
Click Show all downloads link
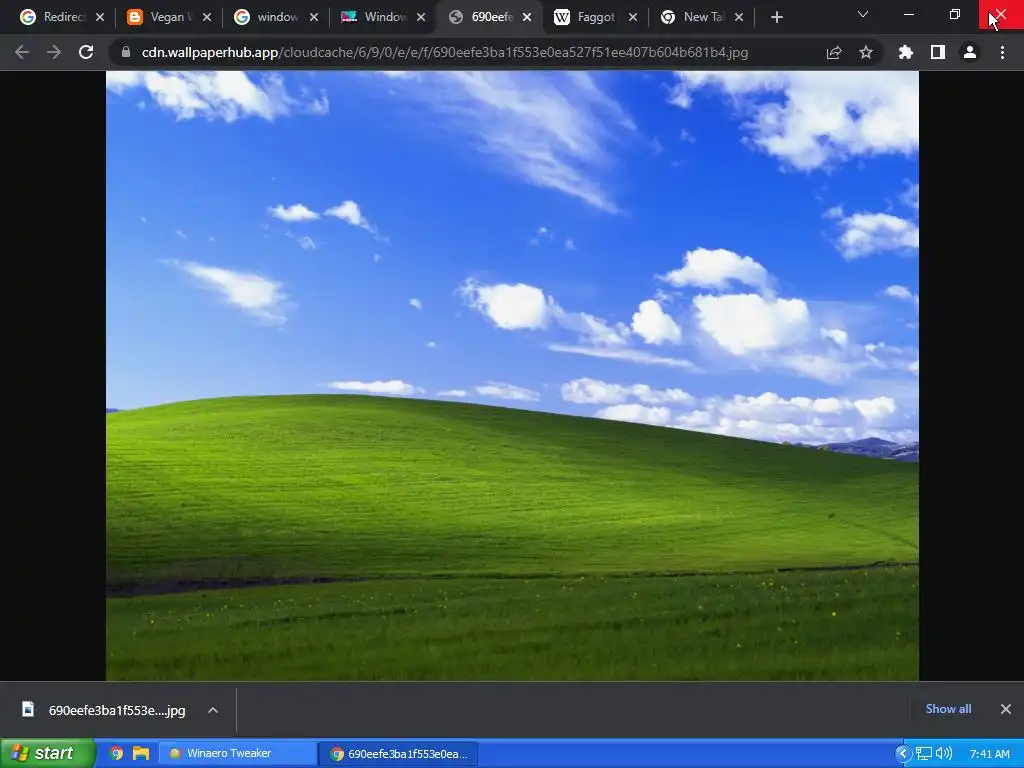click(948, 709)
